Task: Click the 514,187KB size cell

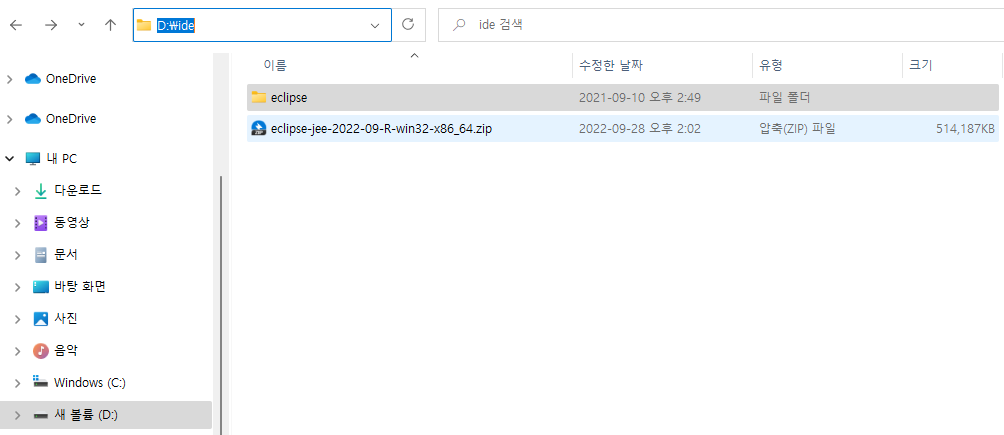Action: click(966, 129)
